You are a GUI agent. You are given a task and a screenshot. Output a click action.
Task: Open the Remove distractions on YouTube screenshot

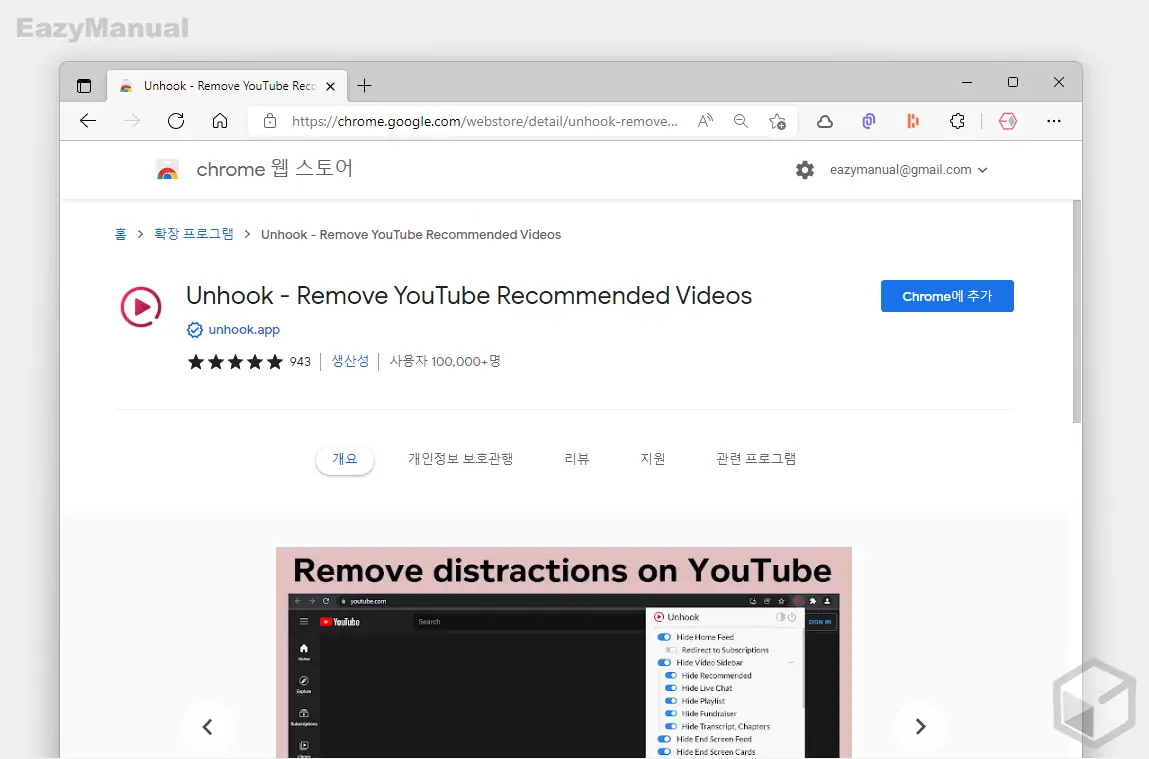(564, 653)
